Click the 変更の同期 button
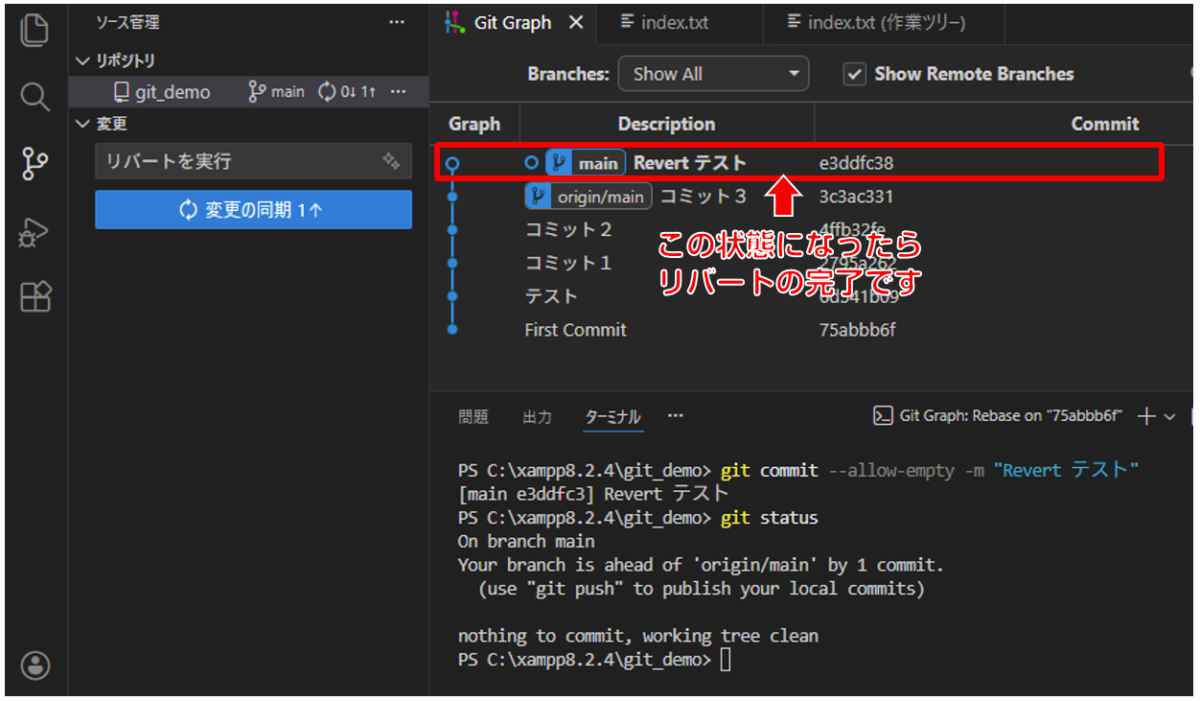Viewport: 1200px width, 701px height. coord(253,210)
